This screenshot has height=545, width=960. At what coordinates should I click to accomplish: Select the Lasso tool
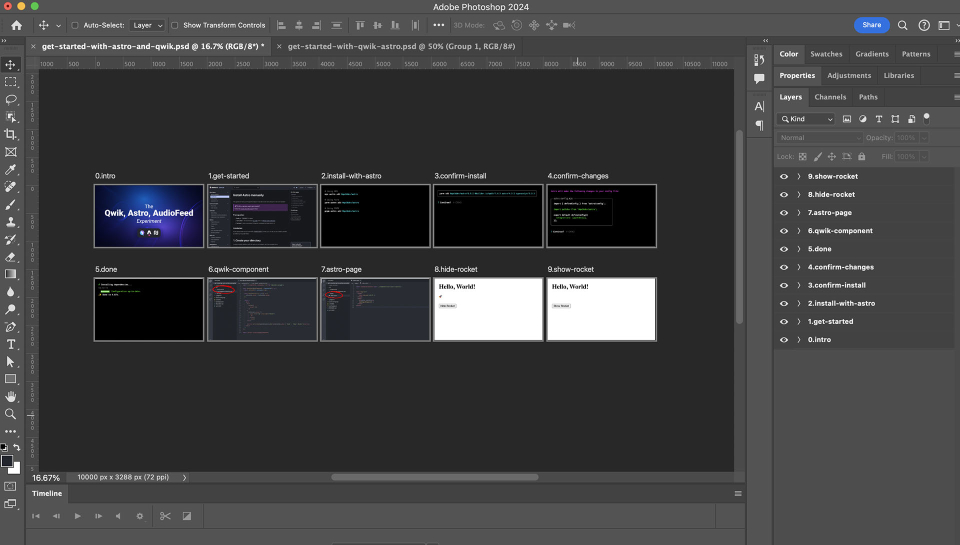point(10,99)
